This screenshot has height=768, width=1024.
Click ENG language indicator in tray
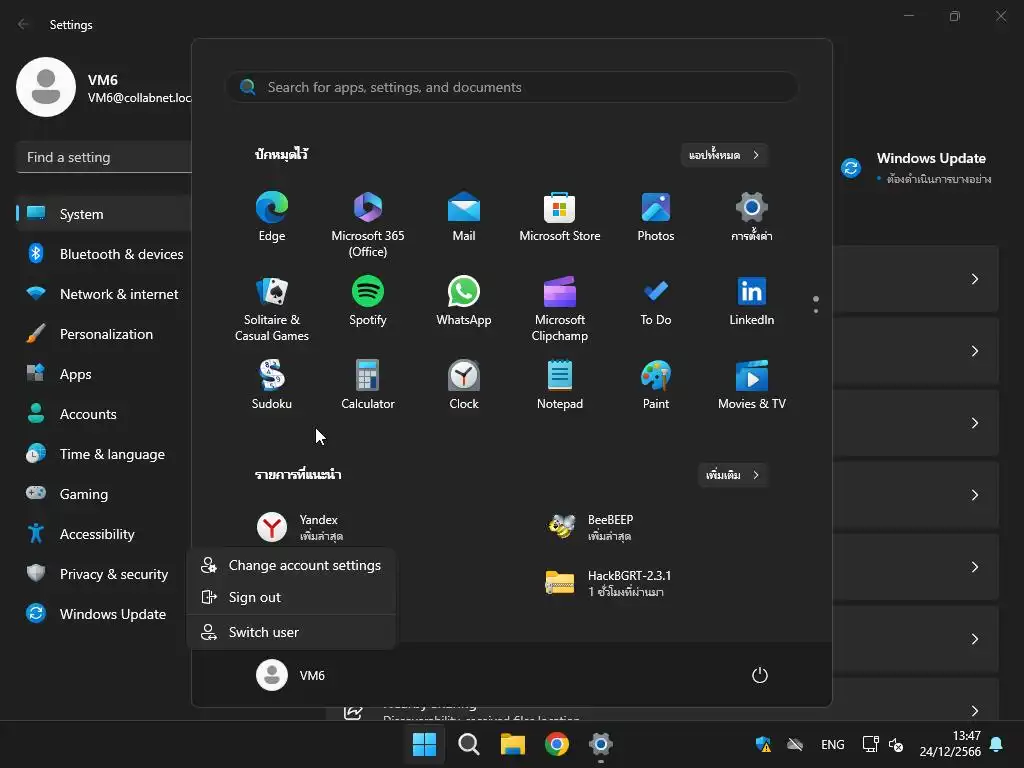coord(833,744)
